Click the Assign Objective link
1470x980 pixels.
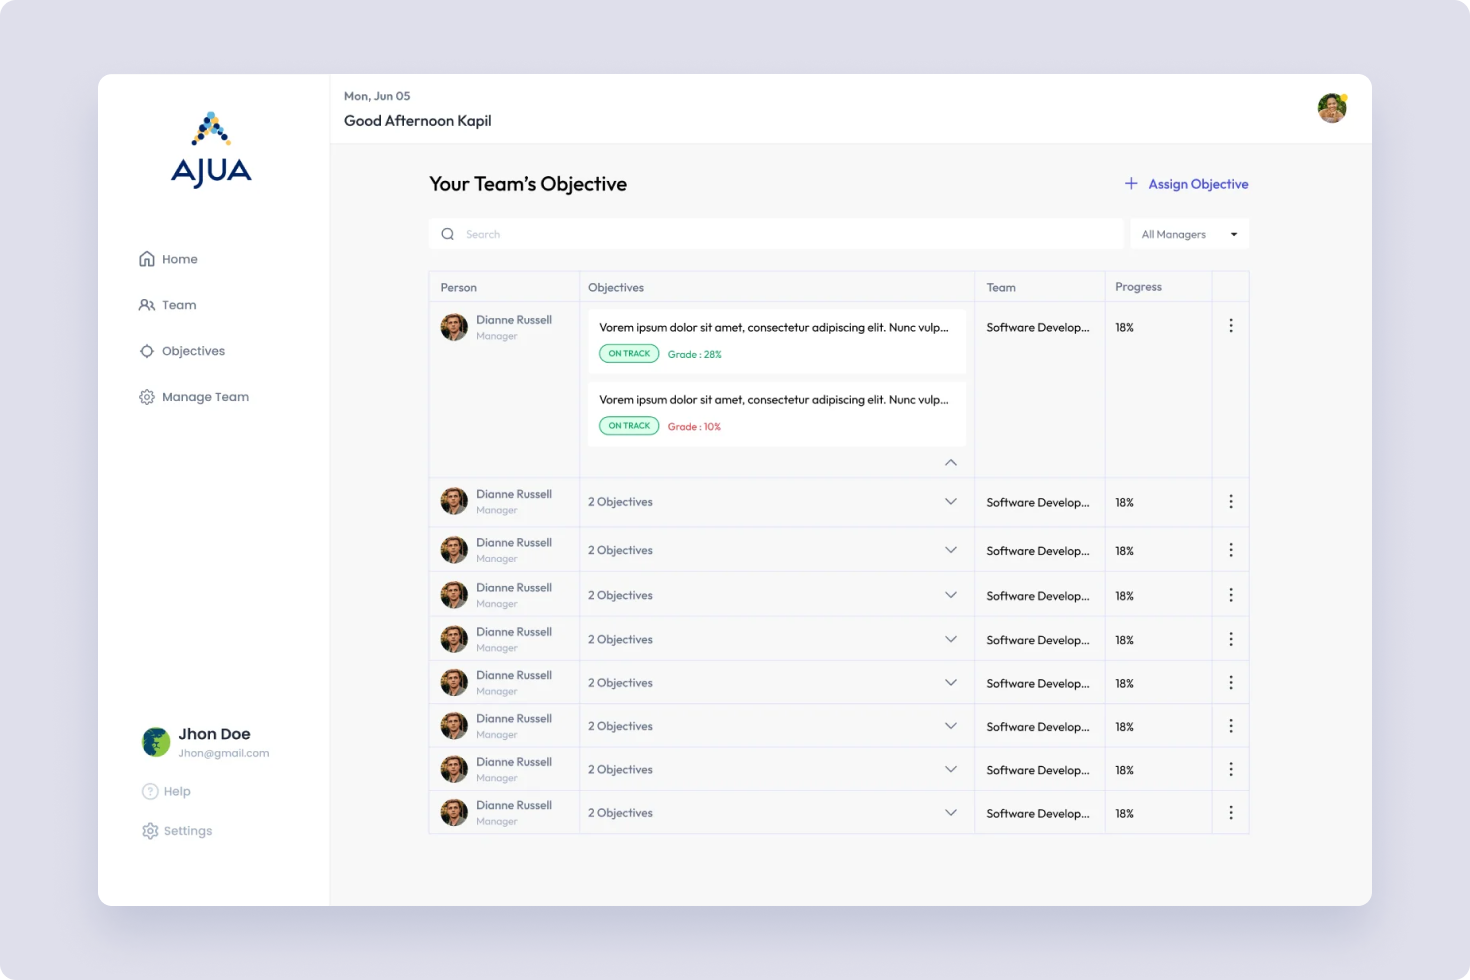pyautogui.click(x=1197, y=184)
